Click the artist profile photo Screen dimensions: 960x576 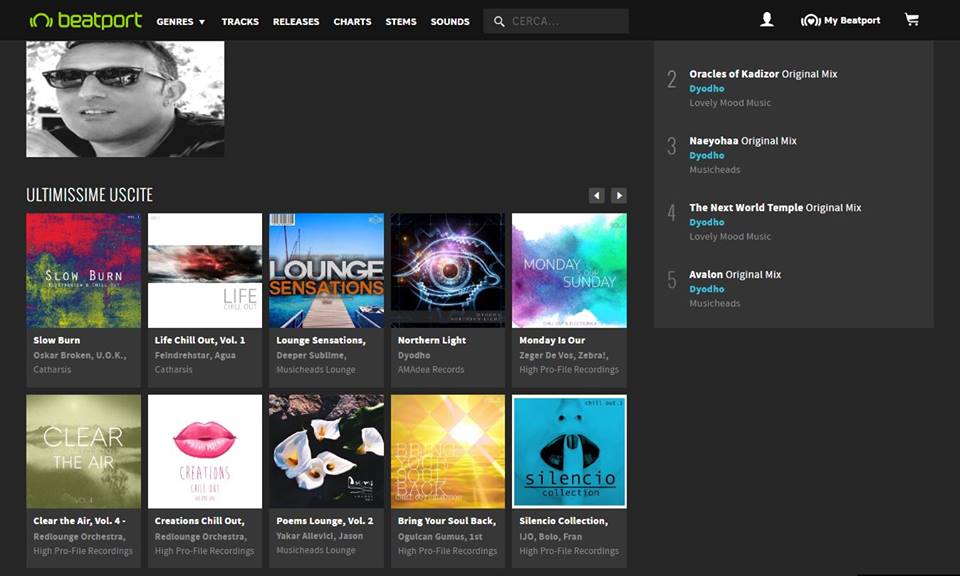(x=125, y=99)
